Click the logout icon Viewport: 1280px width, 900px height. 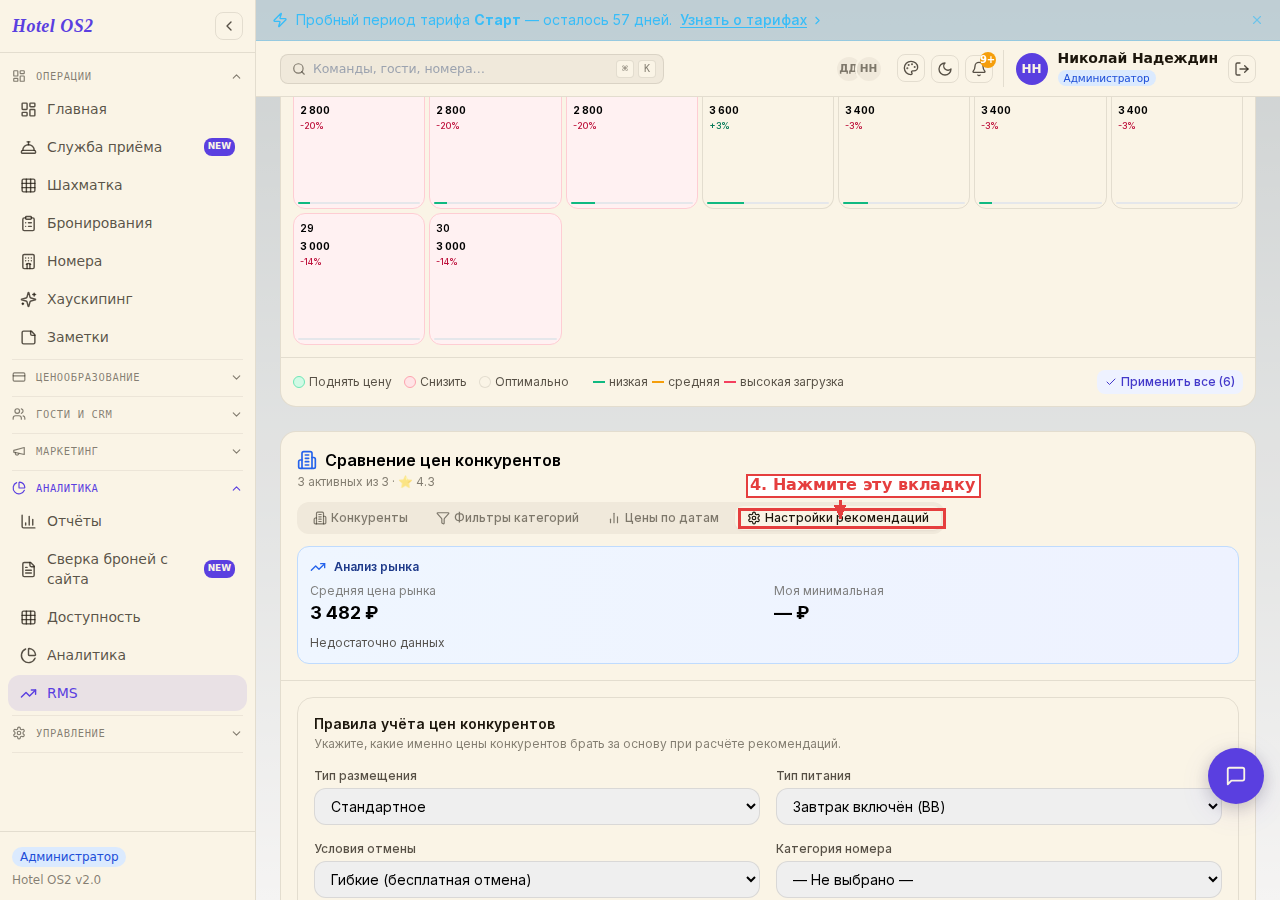tap(1242, 68)
